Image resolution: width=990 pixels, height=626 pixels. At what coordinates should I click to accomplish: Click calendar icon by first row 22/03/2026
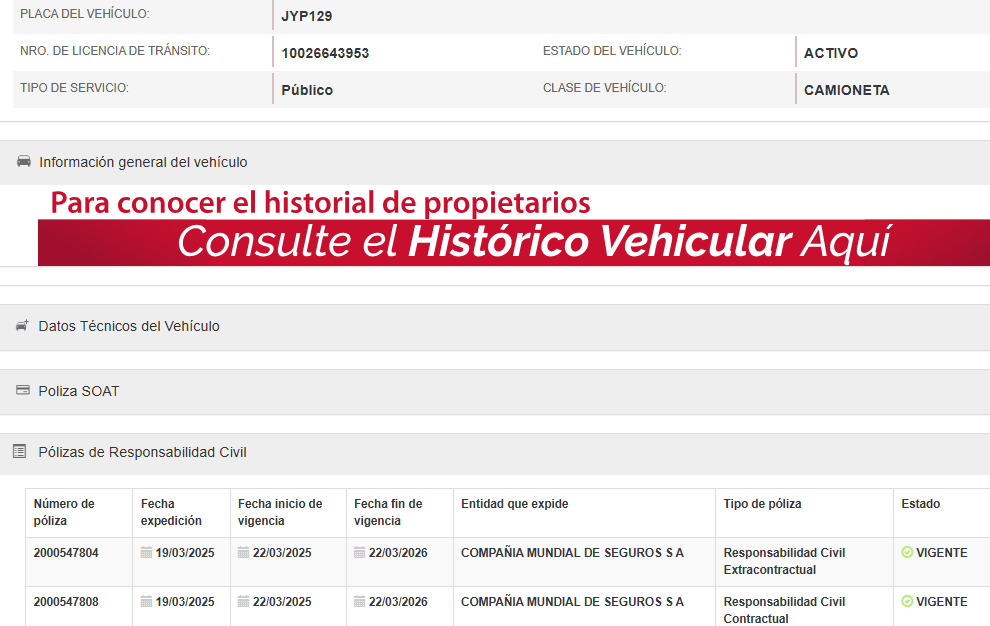click(359, 553)
